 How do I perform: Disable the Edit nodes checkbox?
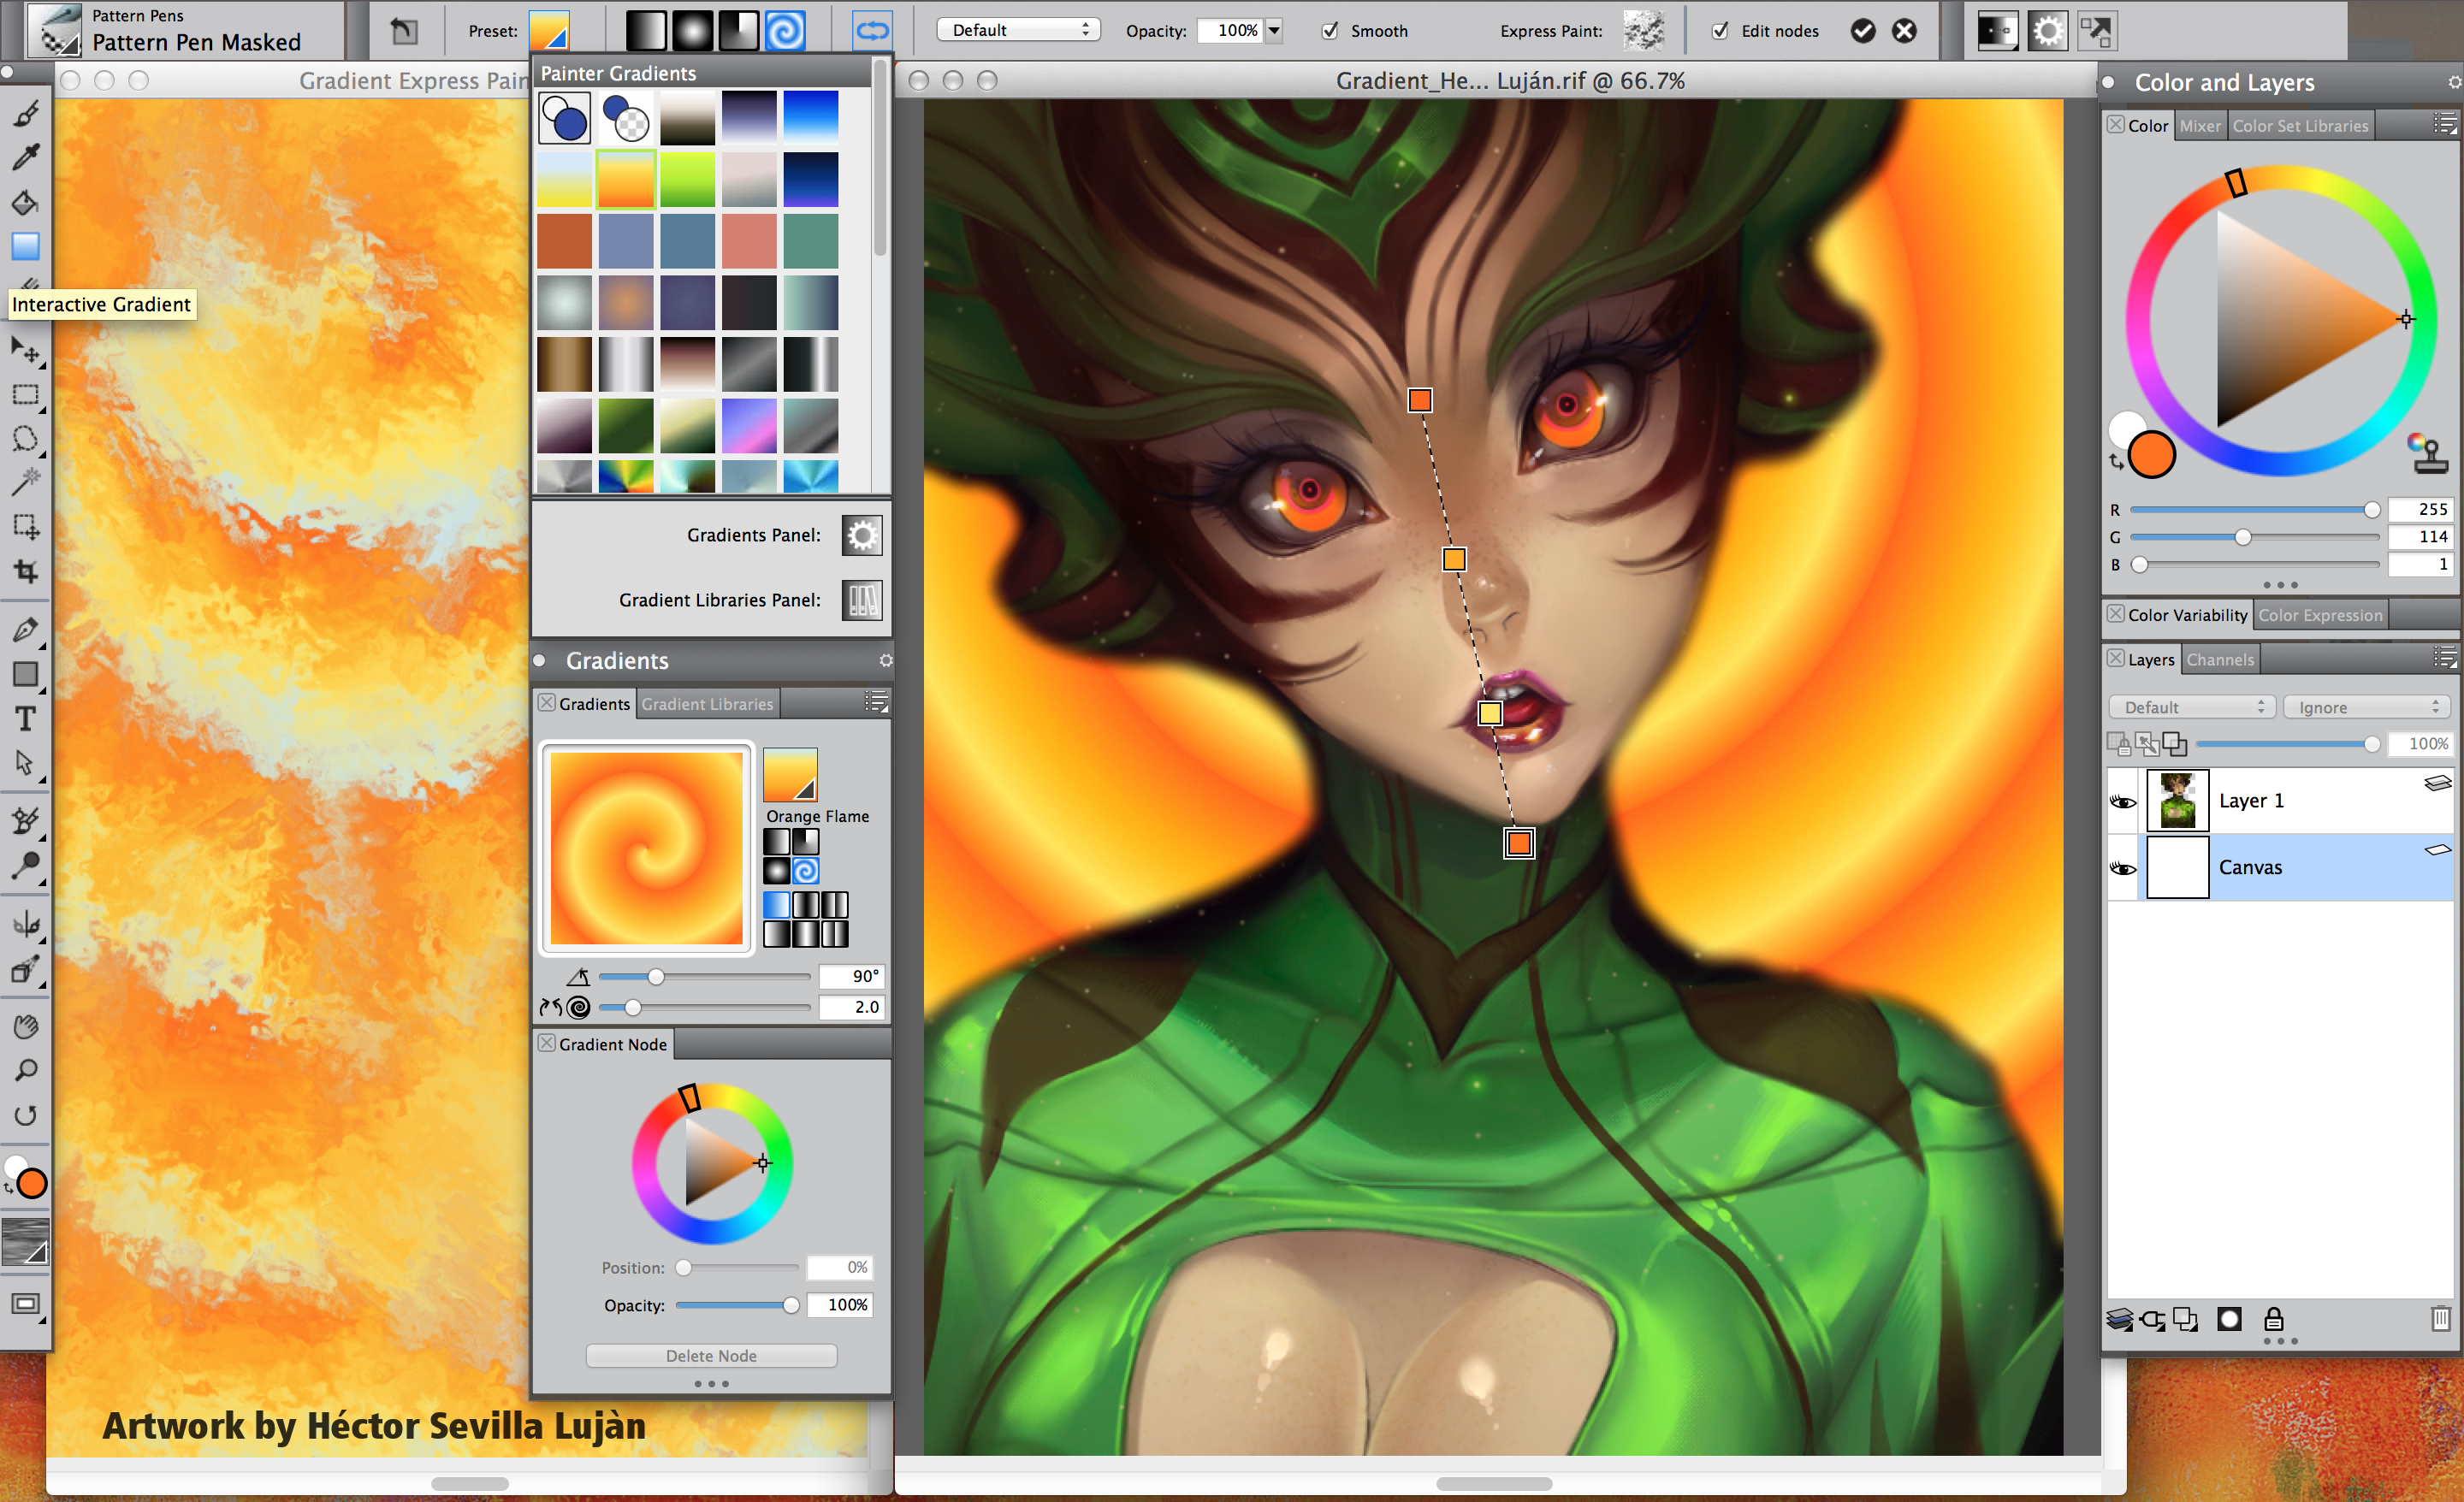click(x=1720, y=31)
